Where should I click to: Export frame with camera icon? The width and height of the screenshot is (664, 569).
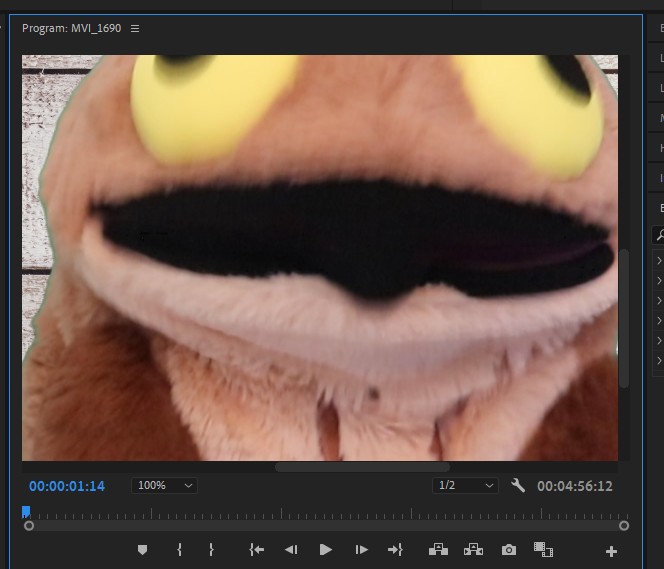(509, 550)
